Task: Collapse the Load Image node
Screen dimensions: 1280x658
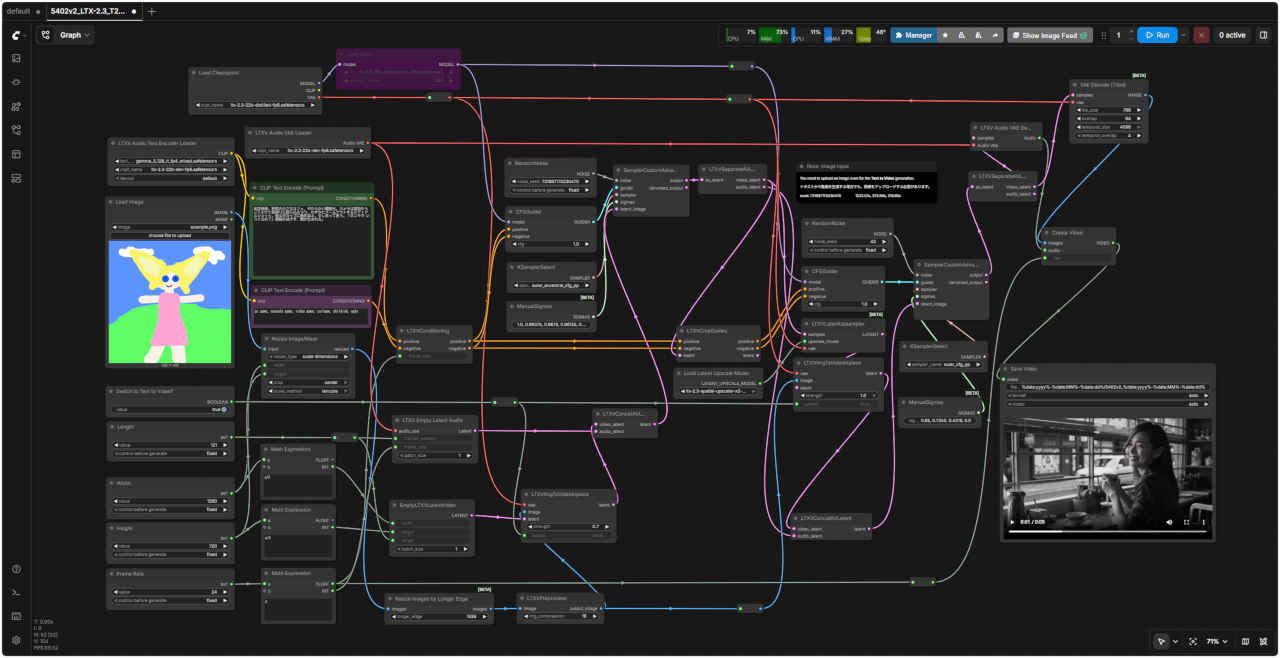Action: (x=110, y=201)
